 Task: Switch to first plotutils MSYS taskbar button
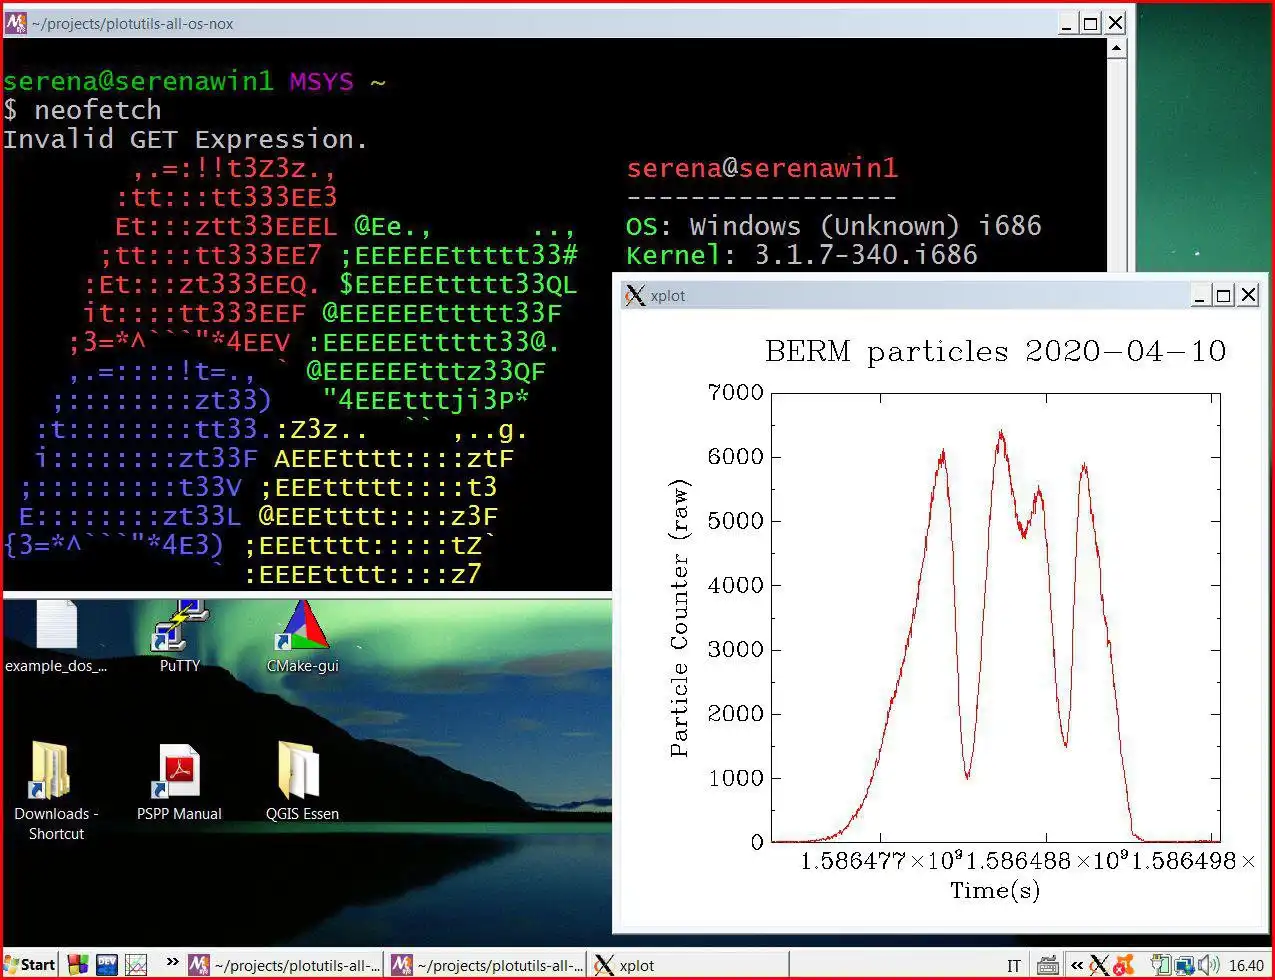pos(285,965)
